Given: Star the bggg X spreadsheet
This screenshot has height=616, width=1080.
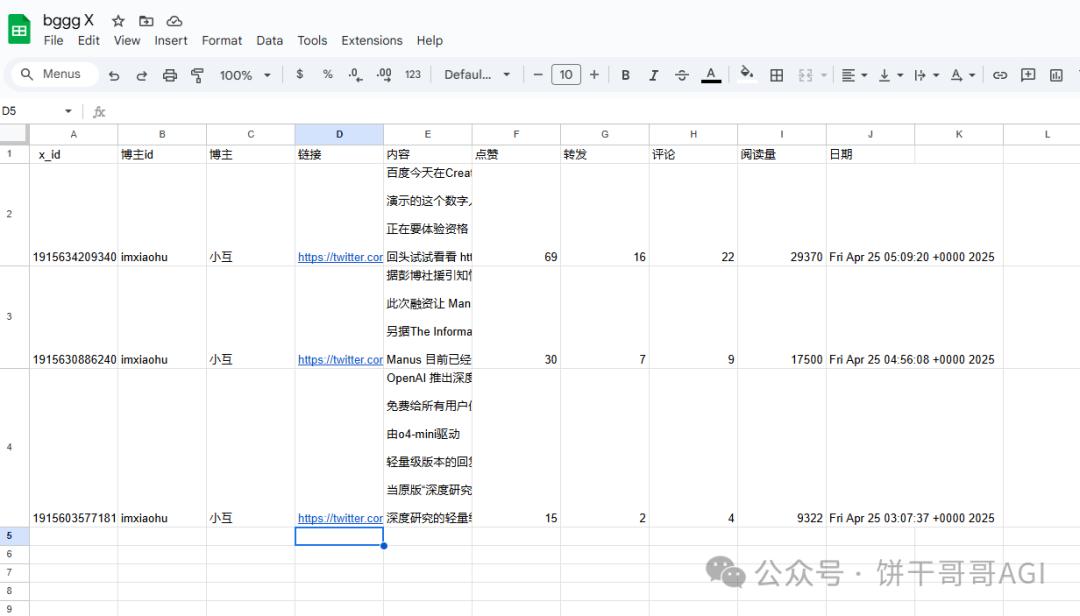Looking at the screenshot, I should point(118,20).
